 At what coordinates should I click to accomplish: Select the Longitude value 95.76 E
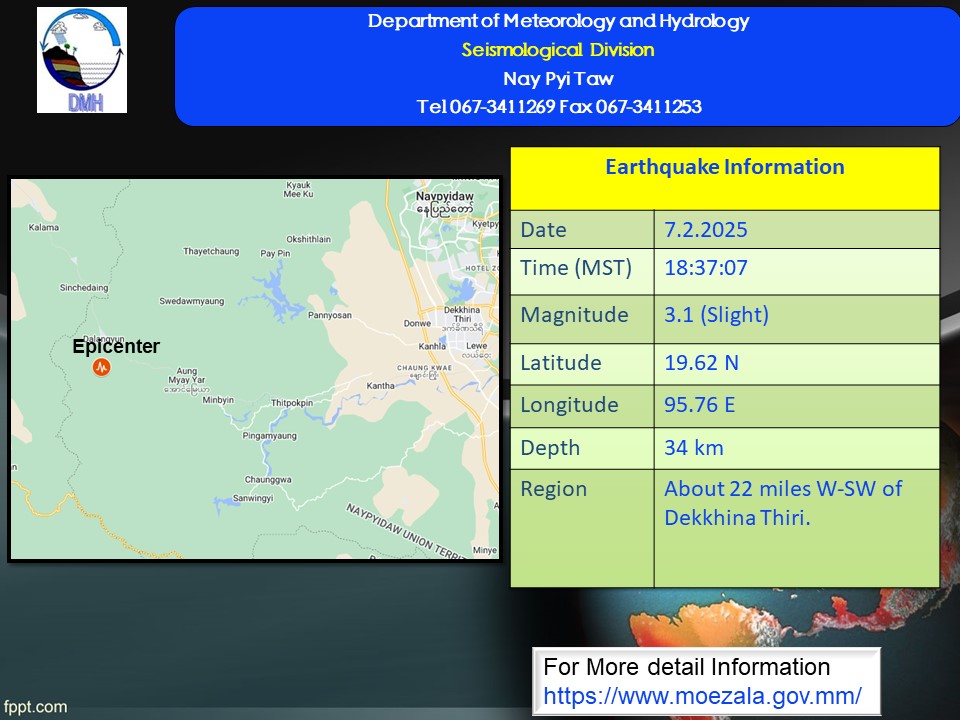click(x=700, y=405)
